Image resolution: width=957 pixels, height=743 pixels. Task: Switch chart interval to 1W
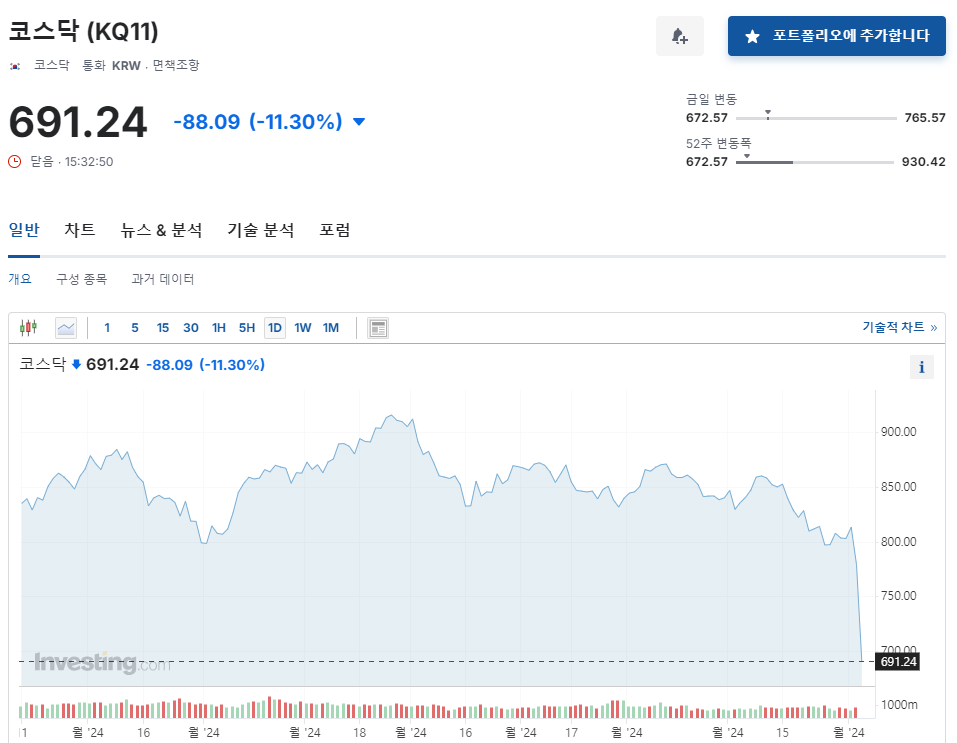tap(303, 328)
